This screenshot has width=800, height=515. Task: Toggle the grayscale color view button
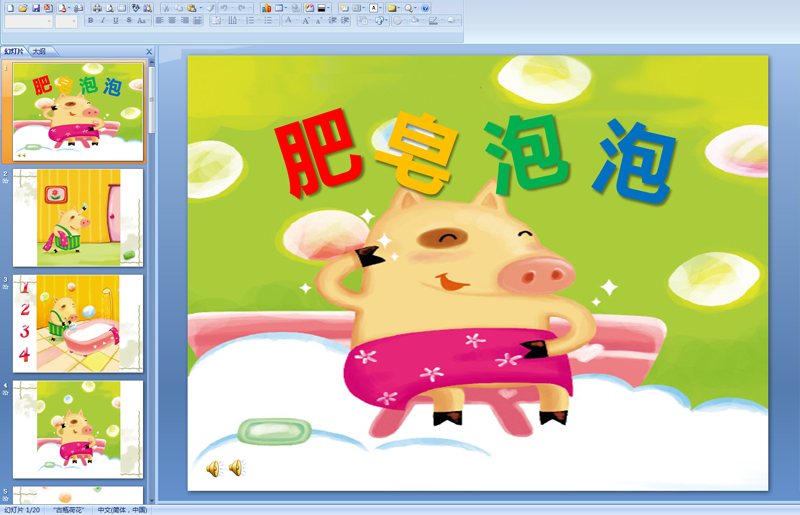[x=321, y=8]
